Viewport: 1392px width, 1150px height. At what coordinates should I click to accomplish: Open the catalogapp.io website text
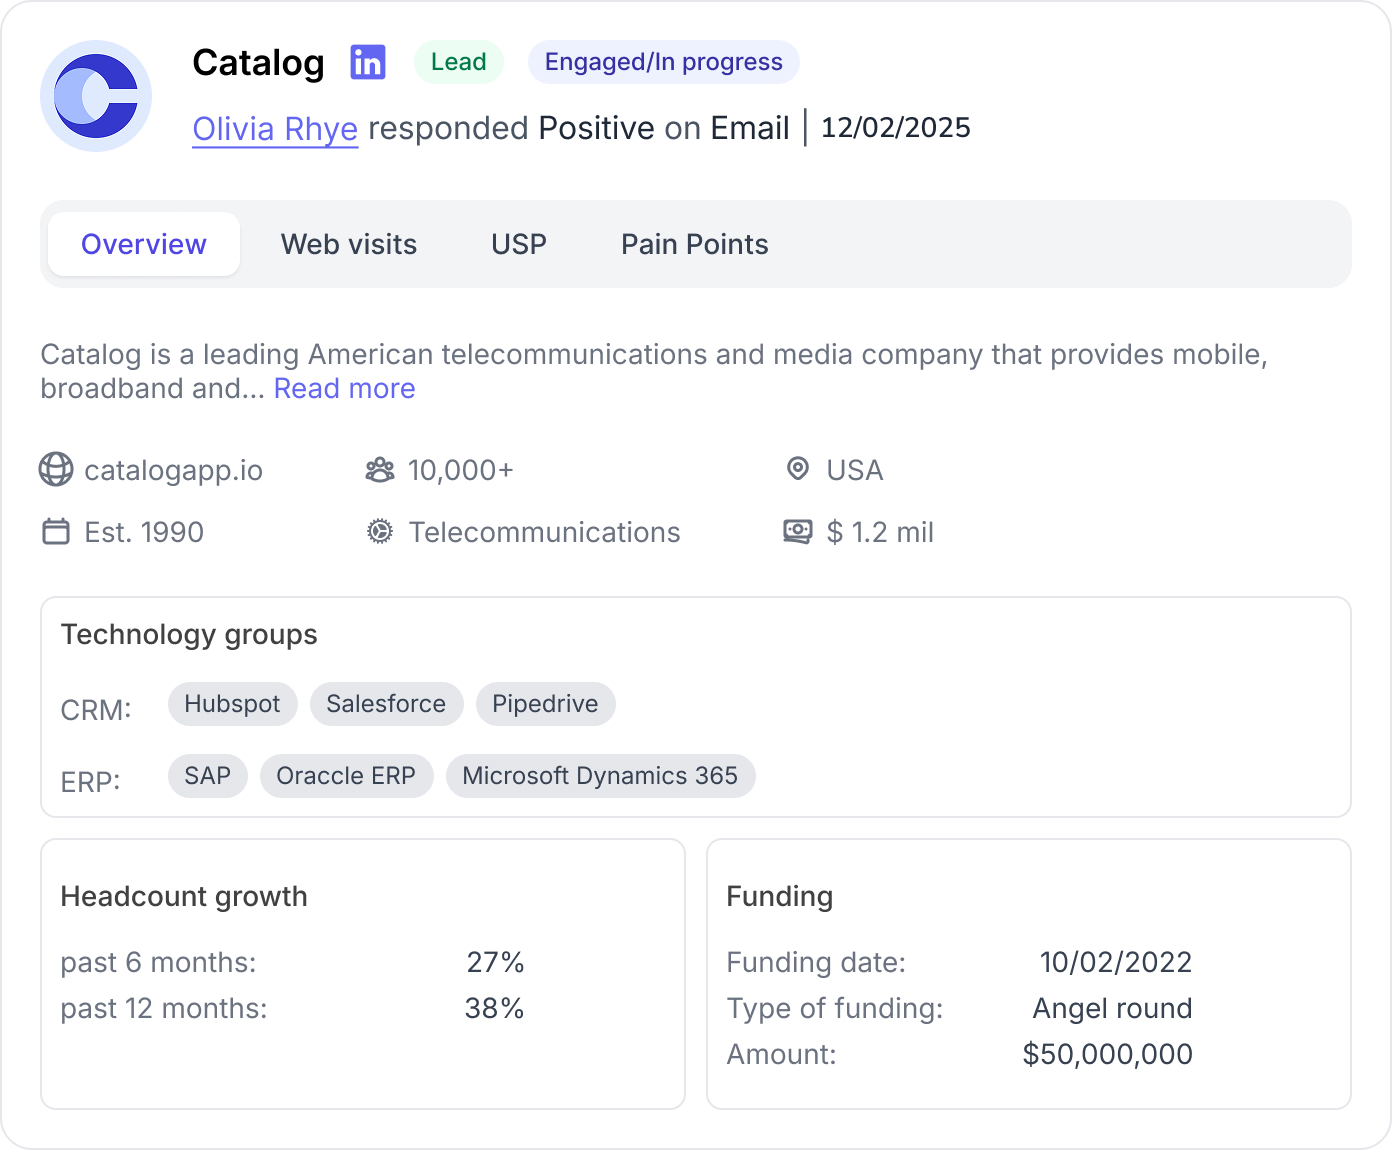(173, 470)
